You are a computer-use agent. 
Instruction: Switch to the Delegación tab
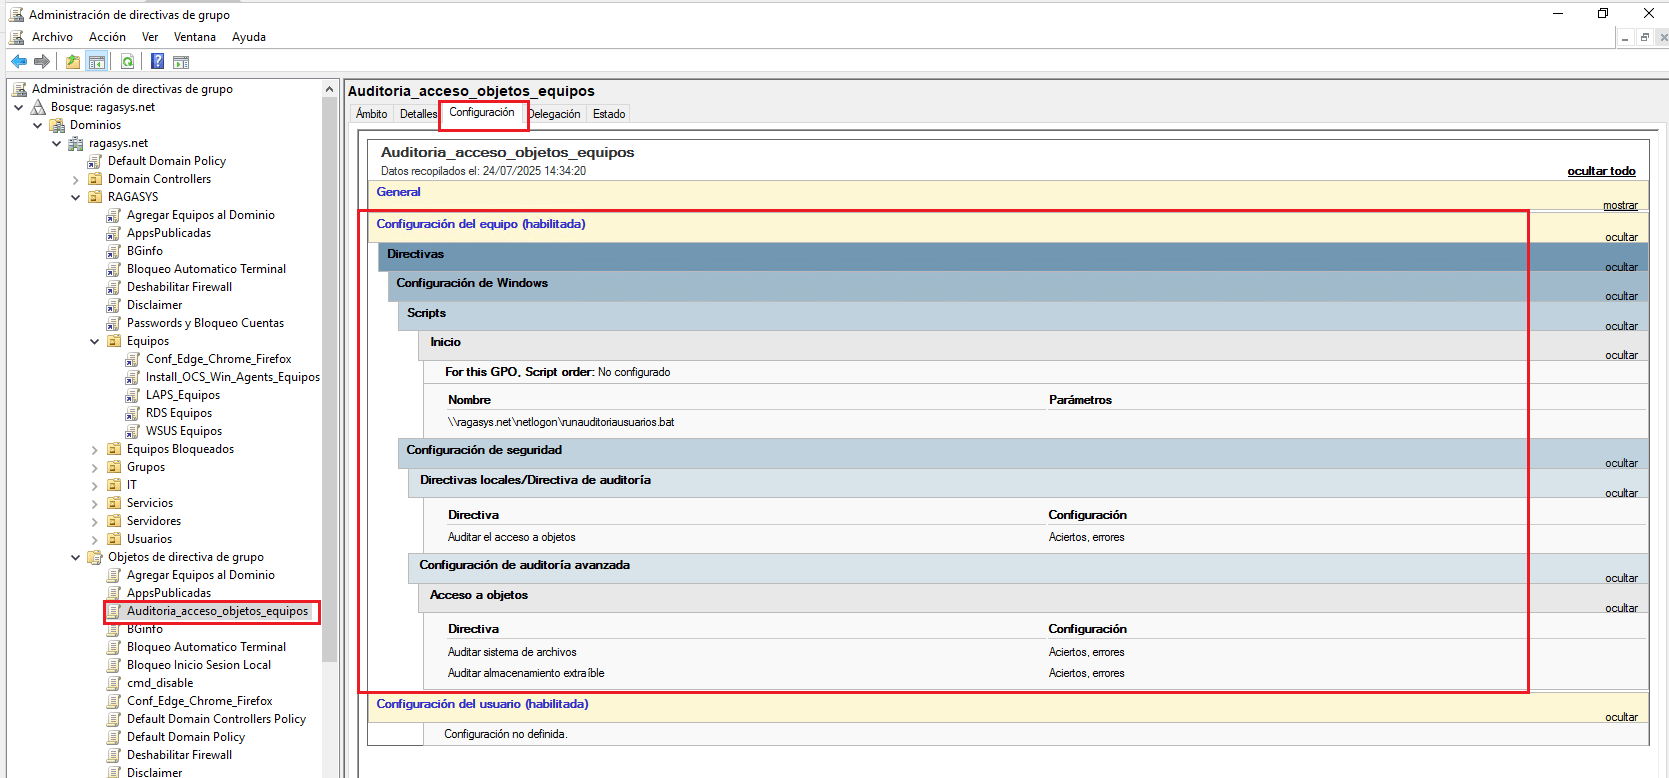click(x=554, y=114)
